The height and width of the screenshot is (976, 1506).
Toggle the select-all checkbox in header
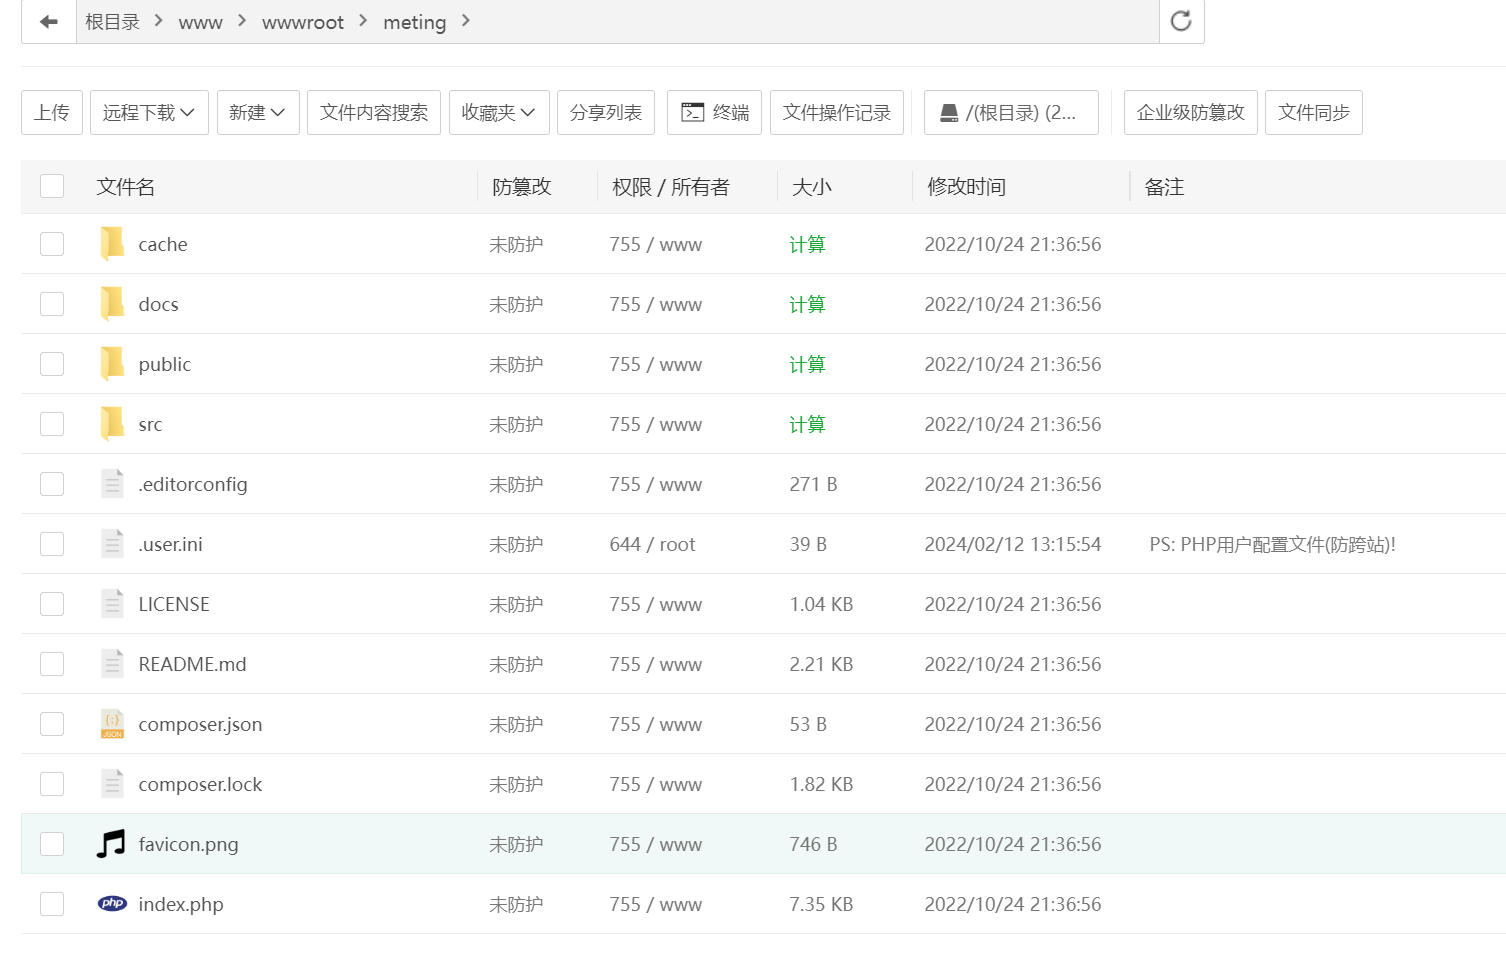click(x=52, y=187)
